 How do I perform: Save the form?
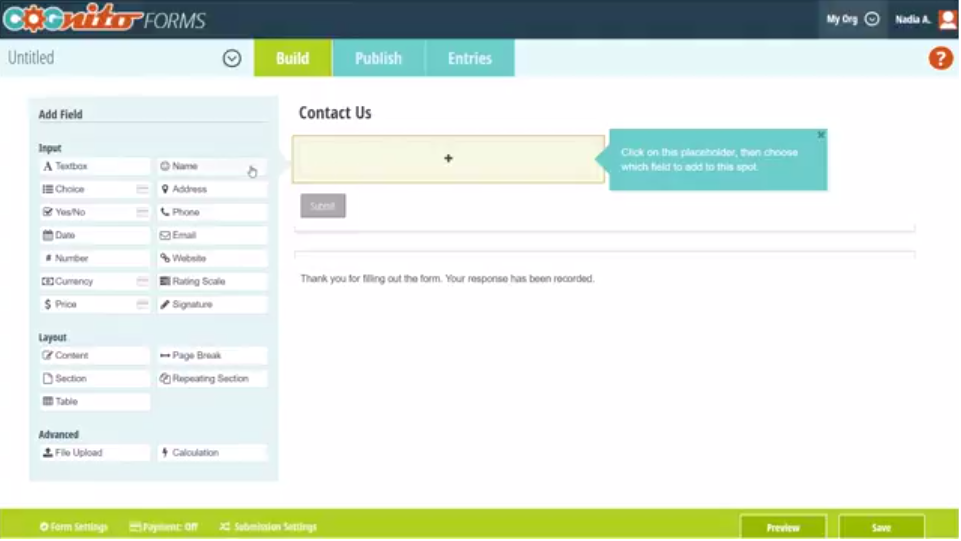[x=881, y=527]
